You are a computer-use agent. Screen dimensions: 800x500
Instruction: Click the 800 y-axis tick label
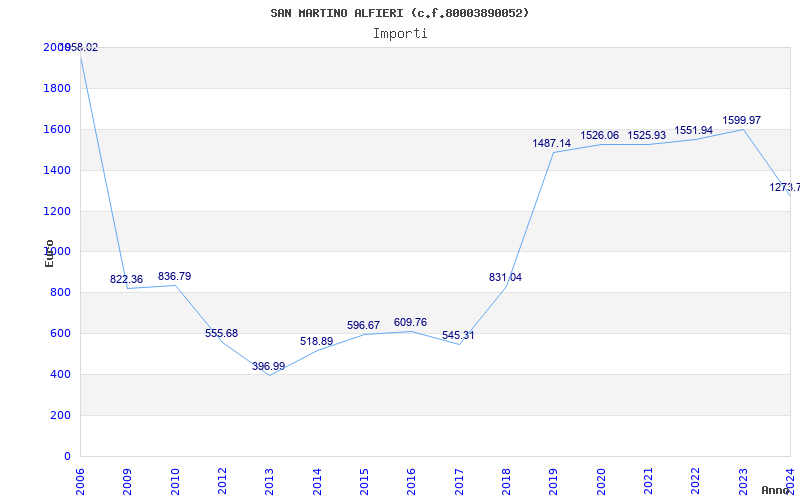point(61,292)
